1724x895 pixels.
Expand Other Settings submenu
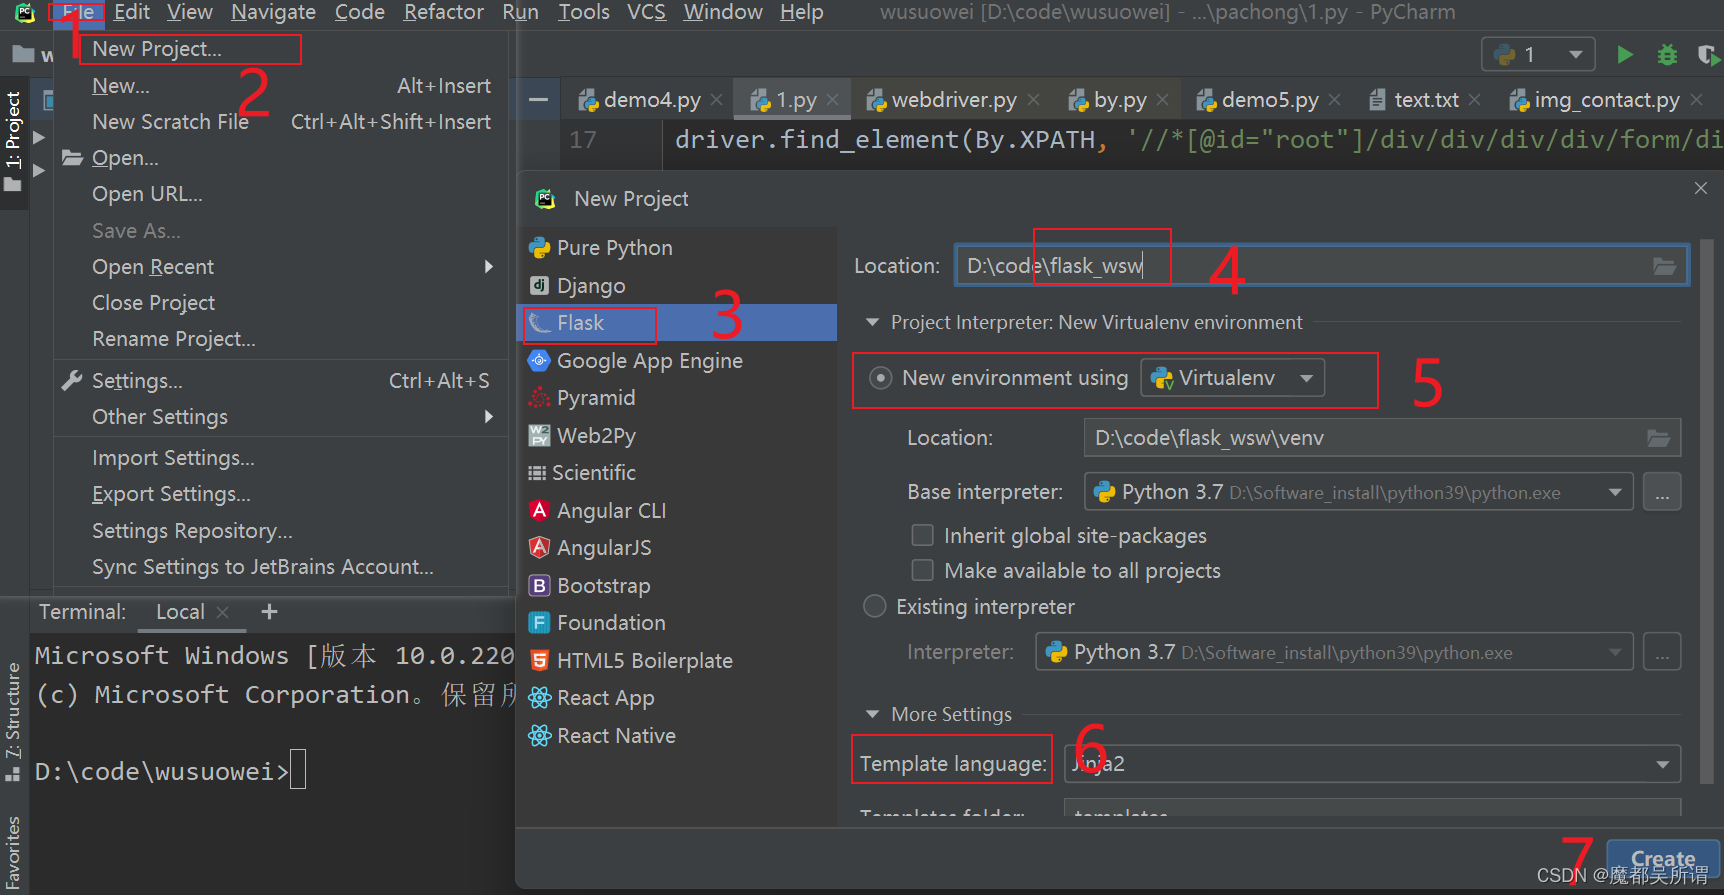click(x=280, y=417)
